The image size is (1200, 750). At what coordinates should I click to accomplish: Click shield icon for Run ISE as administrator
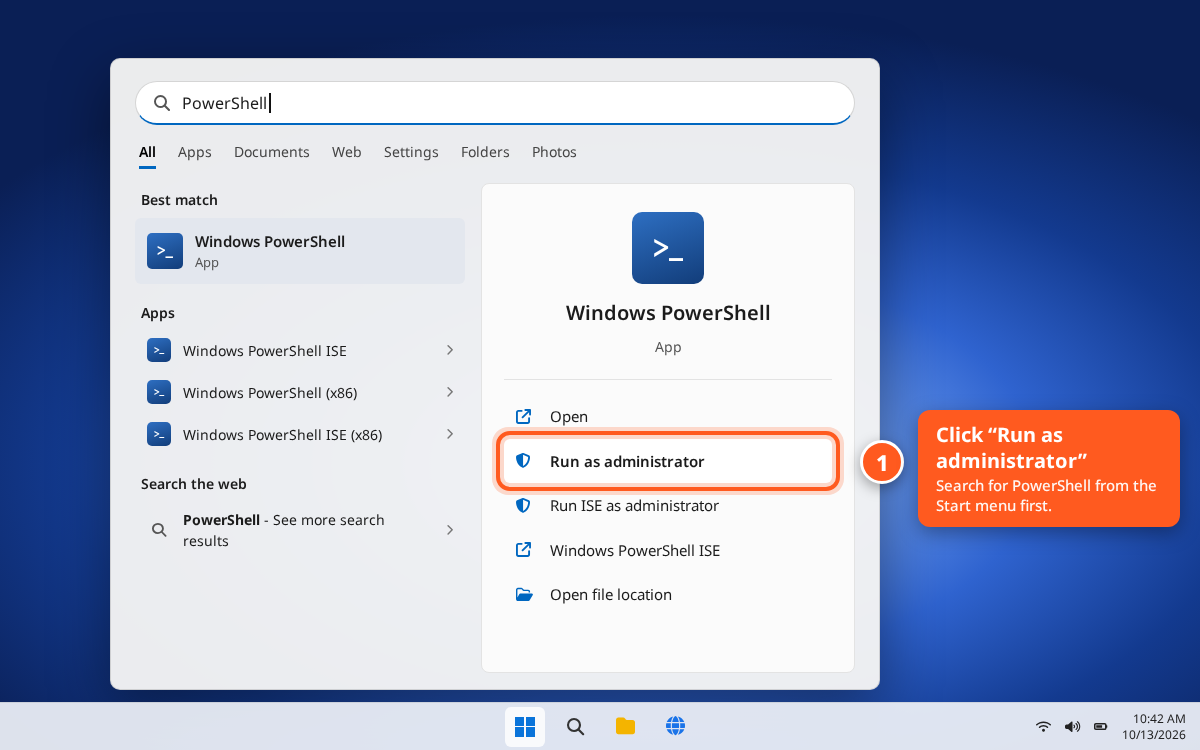pyautogui.click(x=523, y=505)
